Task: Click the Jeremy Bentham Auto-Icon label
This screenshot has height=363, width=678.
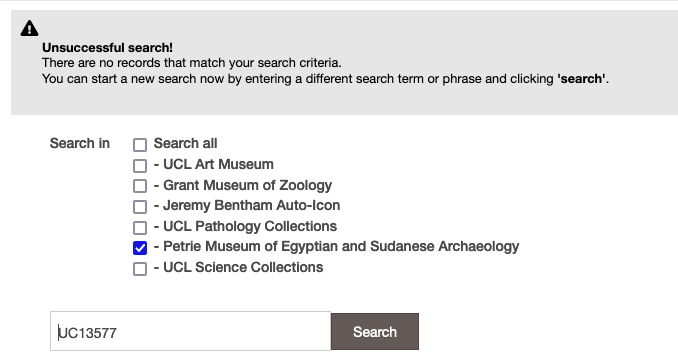Action: point(247,205)
